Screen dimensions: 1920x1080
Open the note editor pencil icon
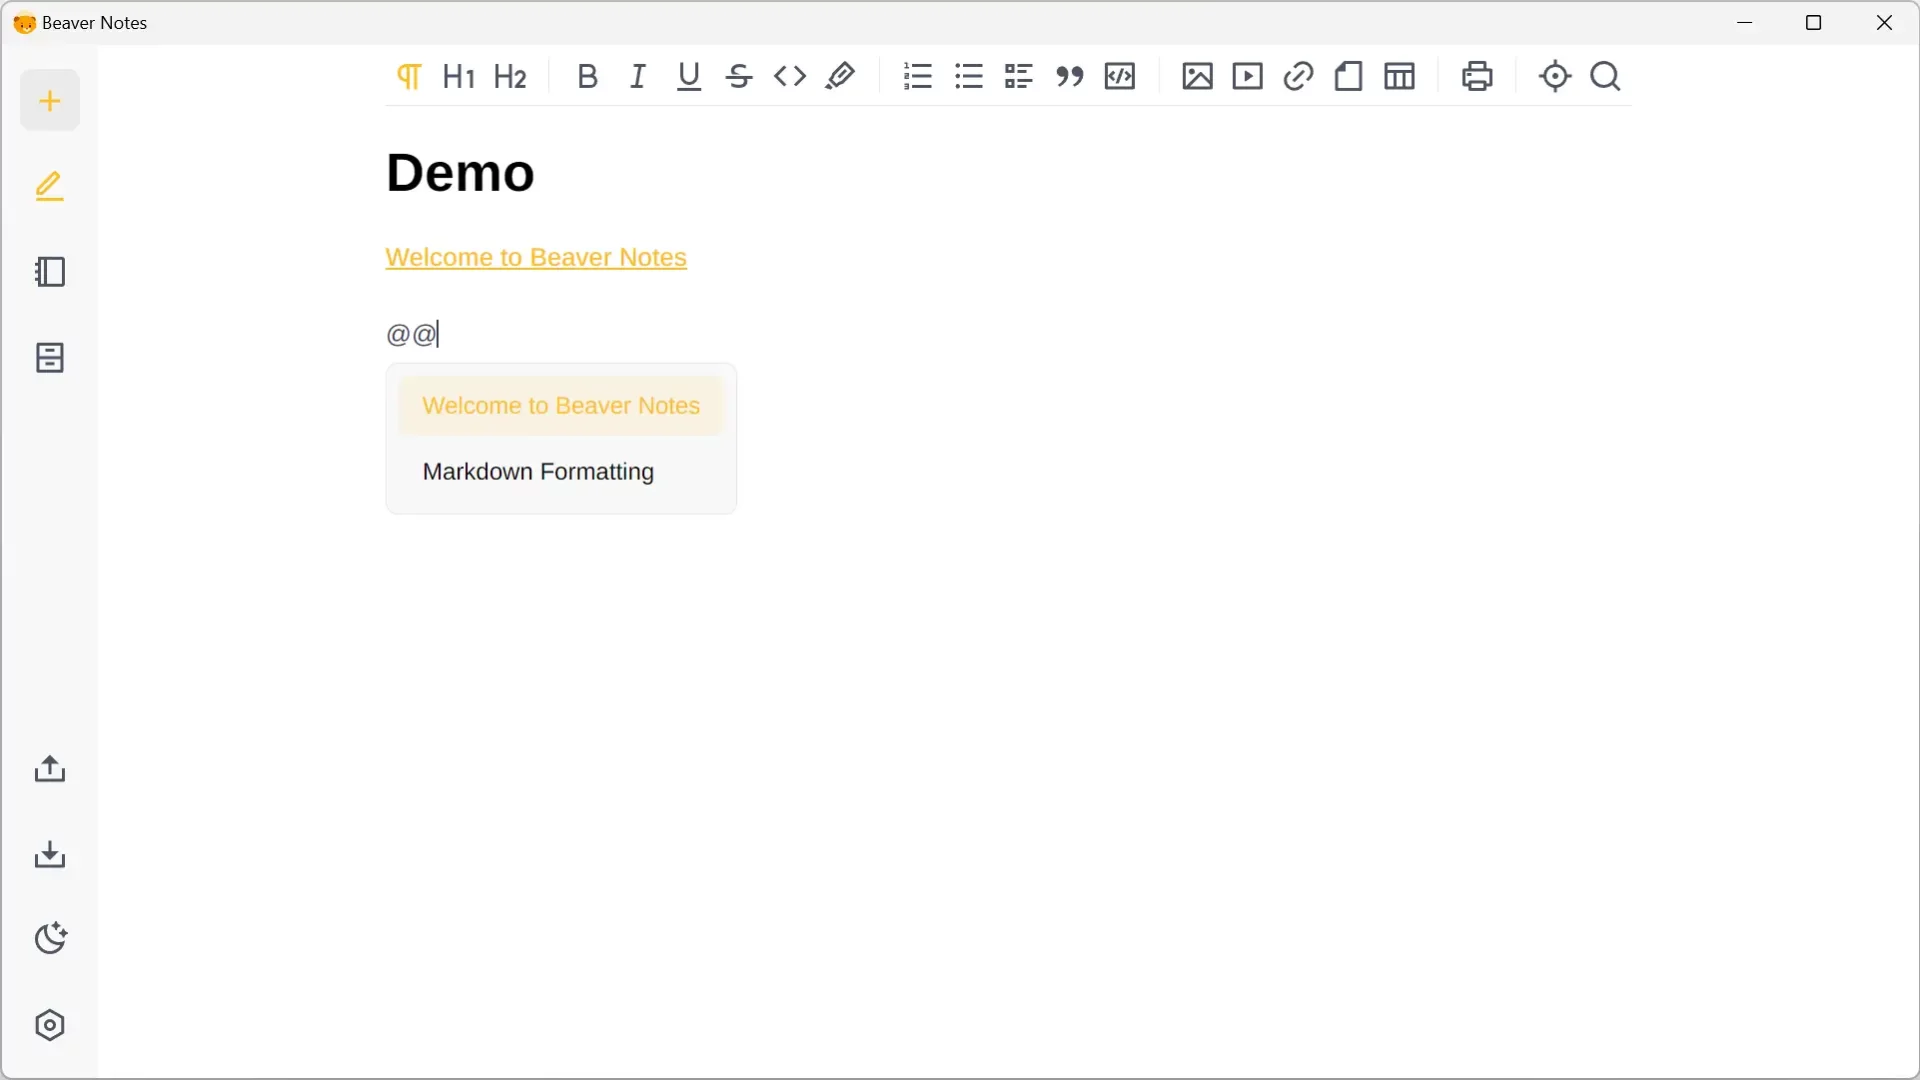coord(50,186)
